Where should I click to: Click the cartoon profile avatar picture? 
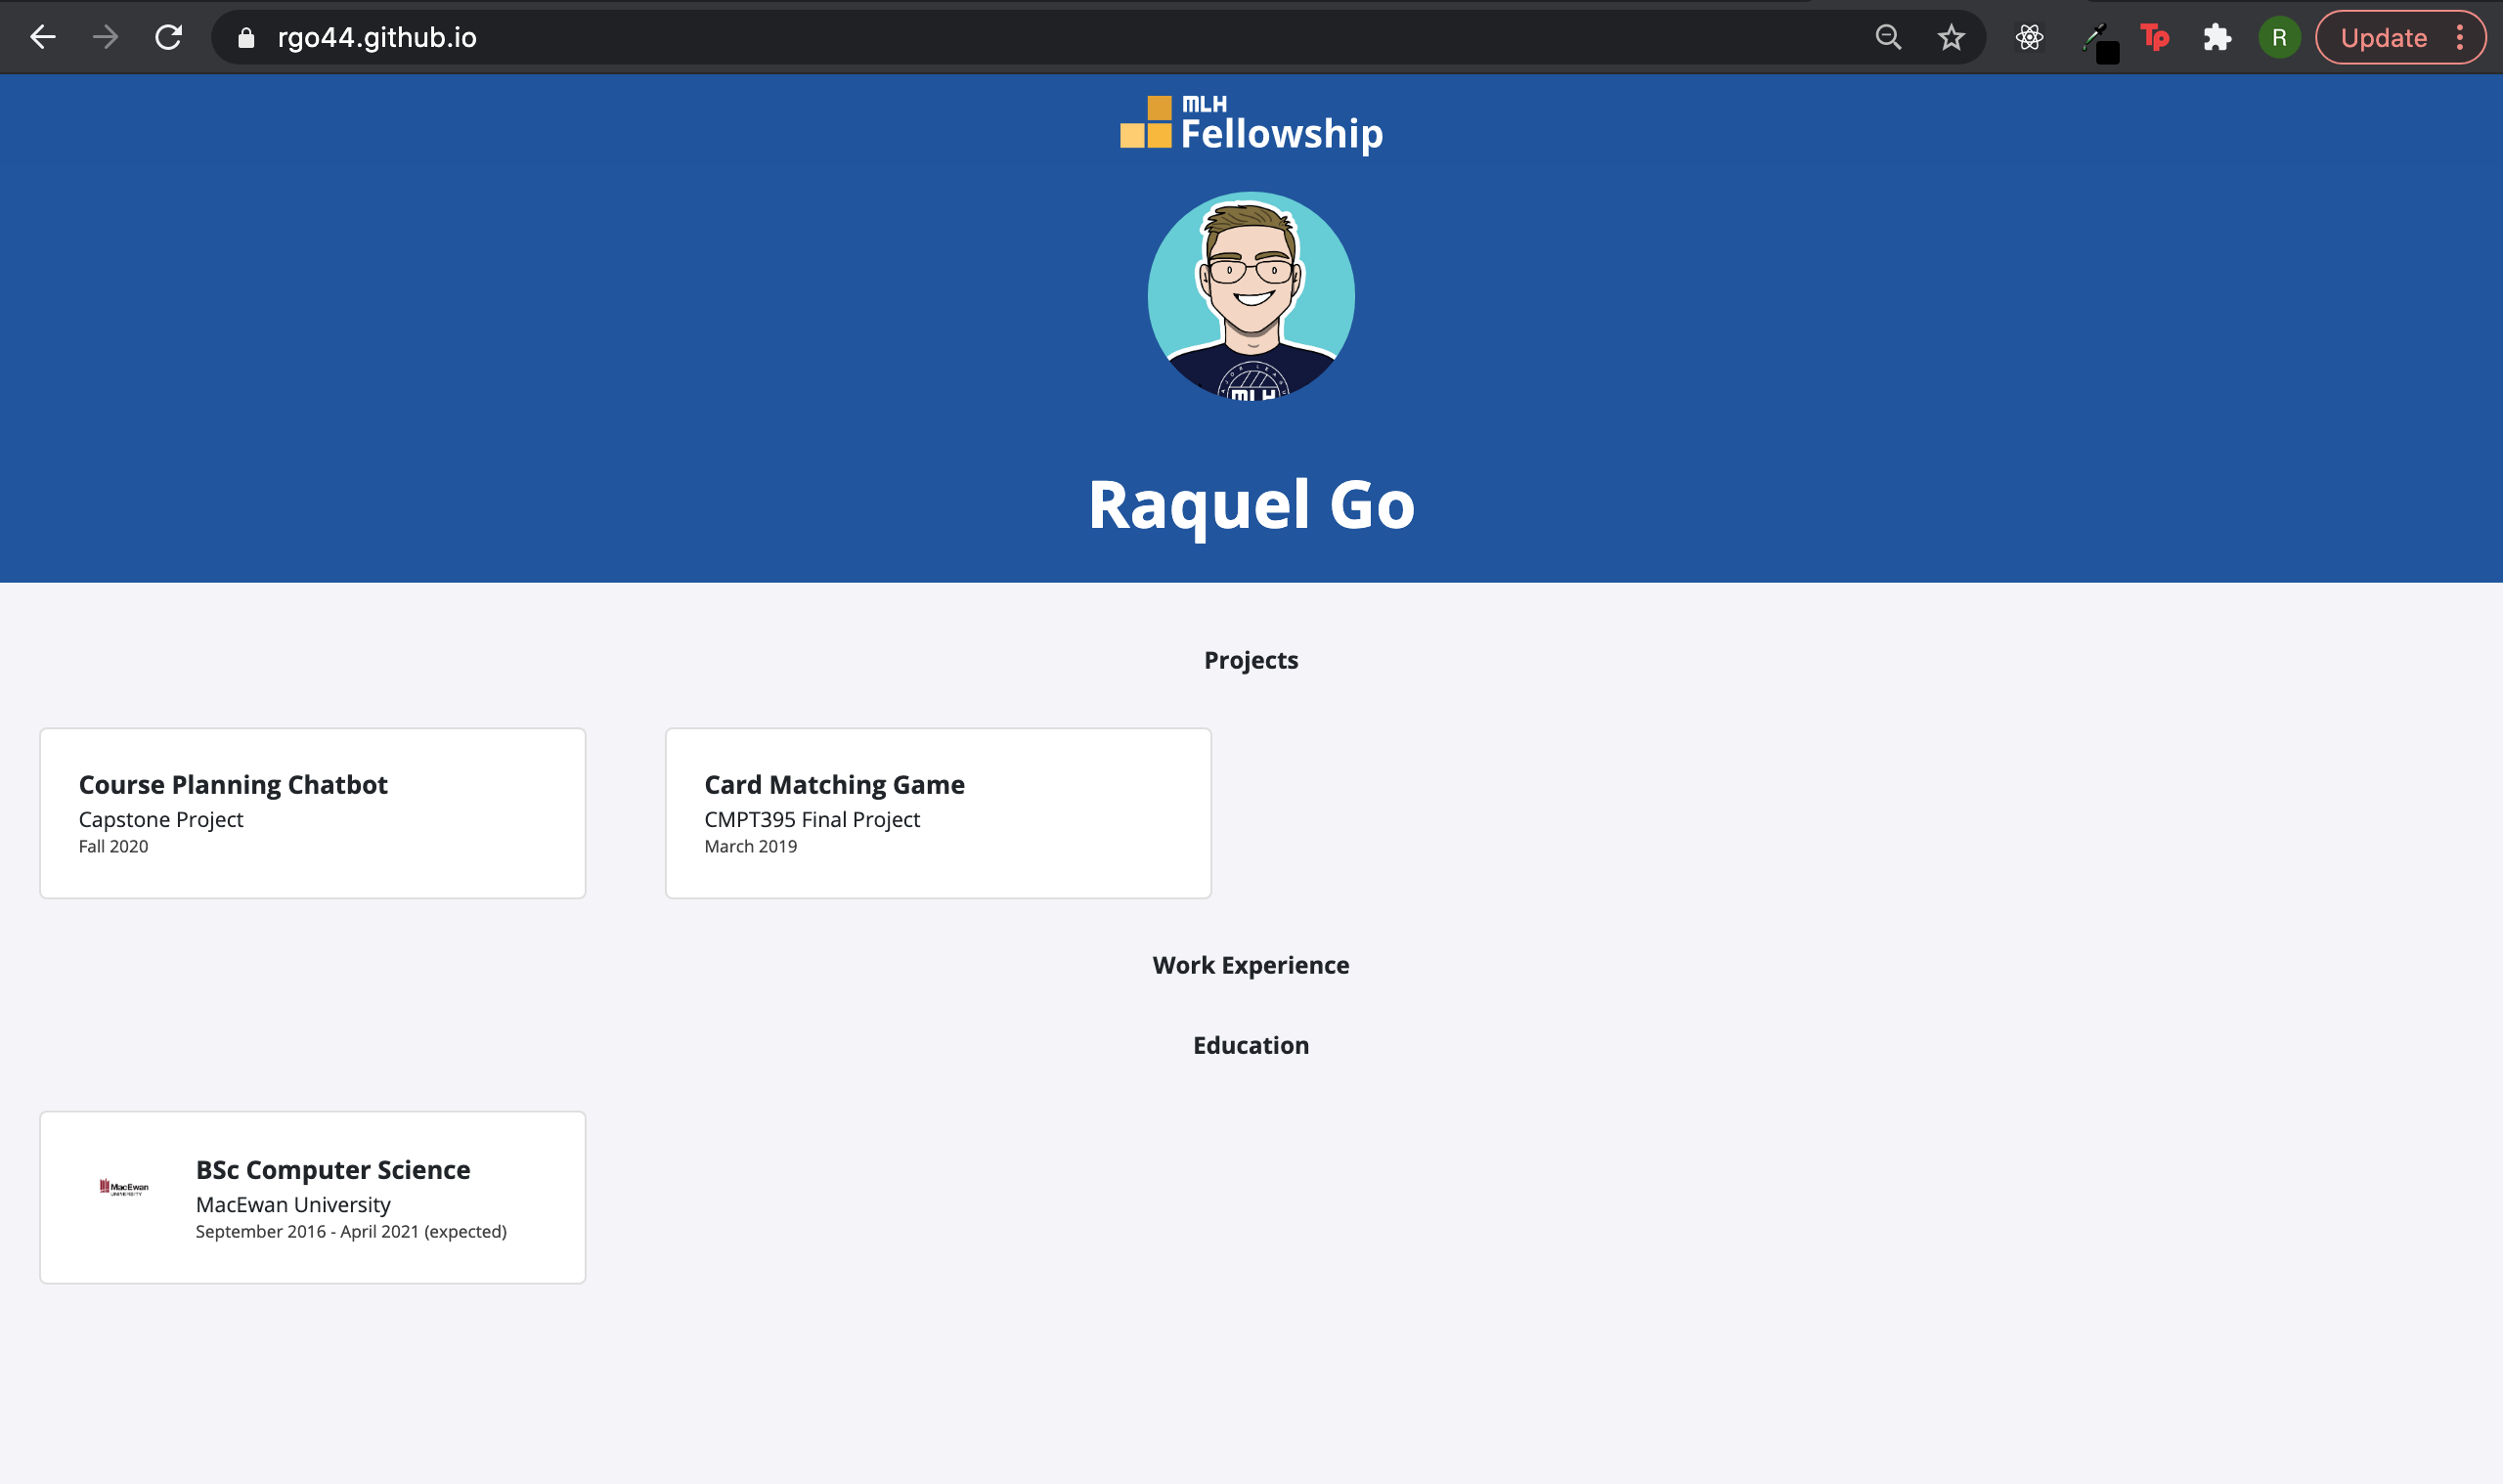point(1251,296)
